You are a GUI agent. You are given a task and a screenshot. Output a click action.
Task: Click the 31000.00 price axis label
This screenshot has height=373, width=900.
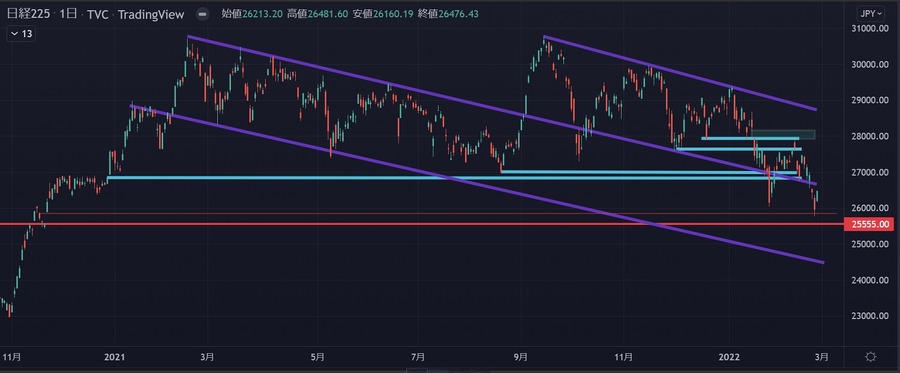point(871,29)
